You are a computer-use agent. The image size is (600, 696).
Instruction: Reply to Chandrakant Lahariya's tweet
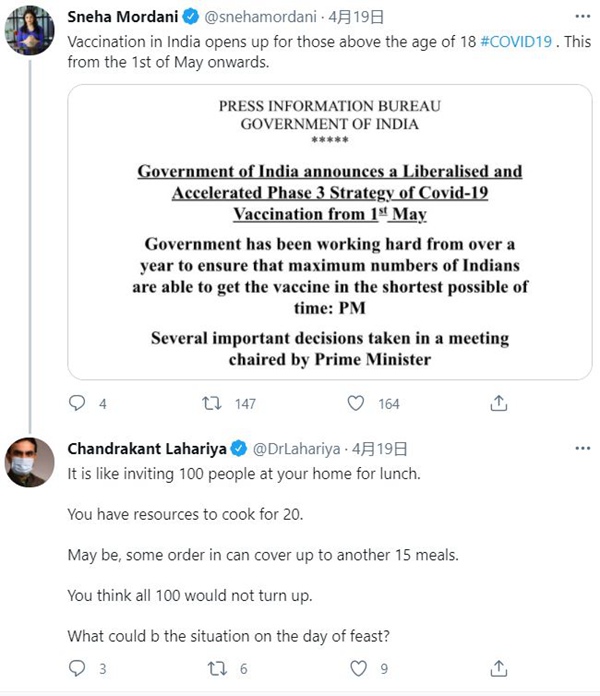point(78,669)
